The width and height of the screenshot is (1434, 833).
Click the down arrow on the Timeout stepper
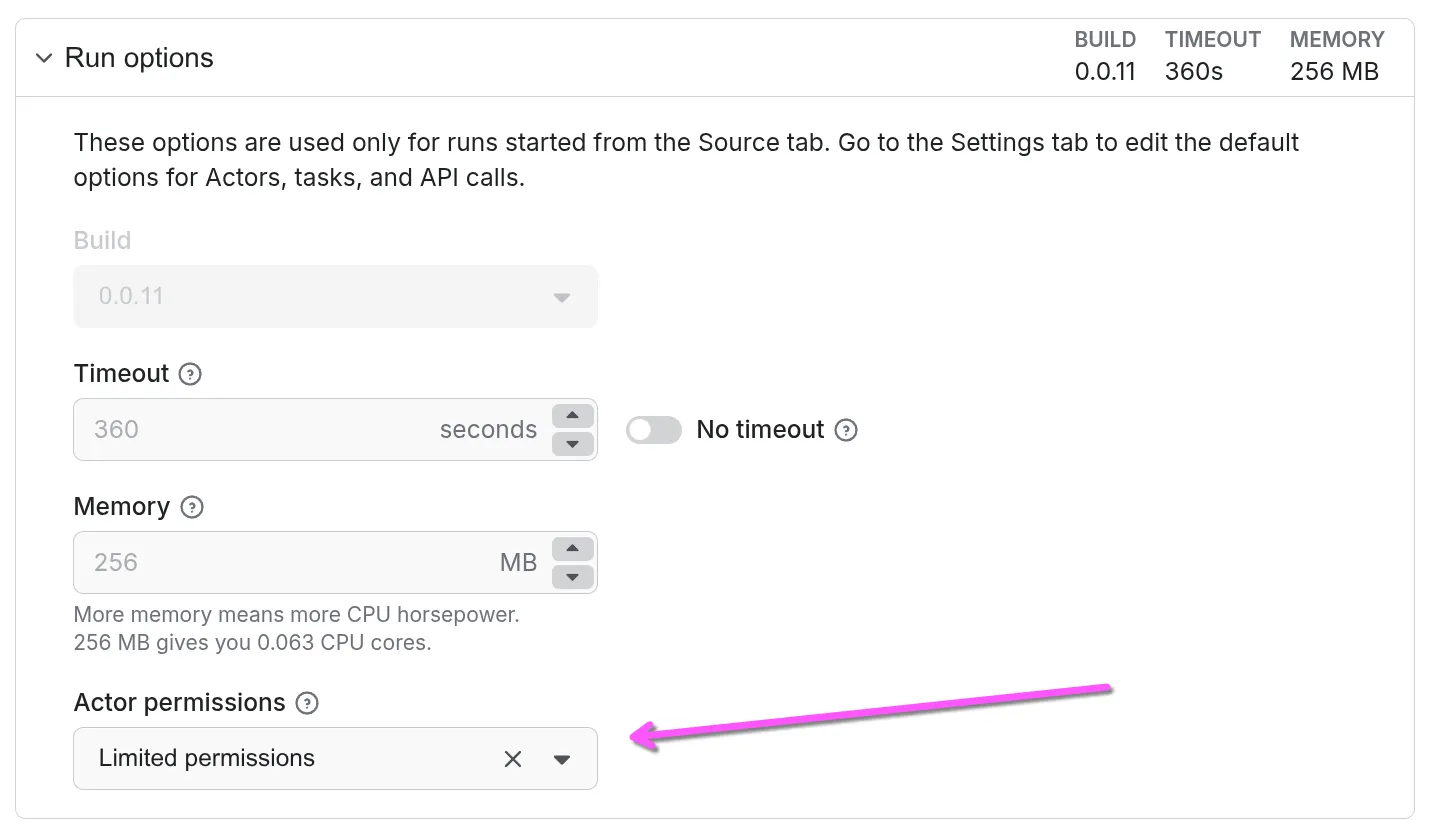point(571,444)
